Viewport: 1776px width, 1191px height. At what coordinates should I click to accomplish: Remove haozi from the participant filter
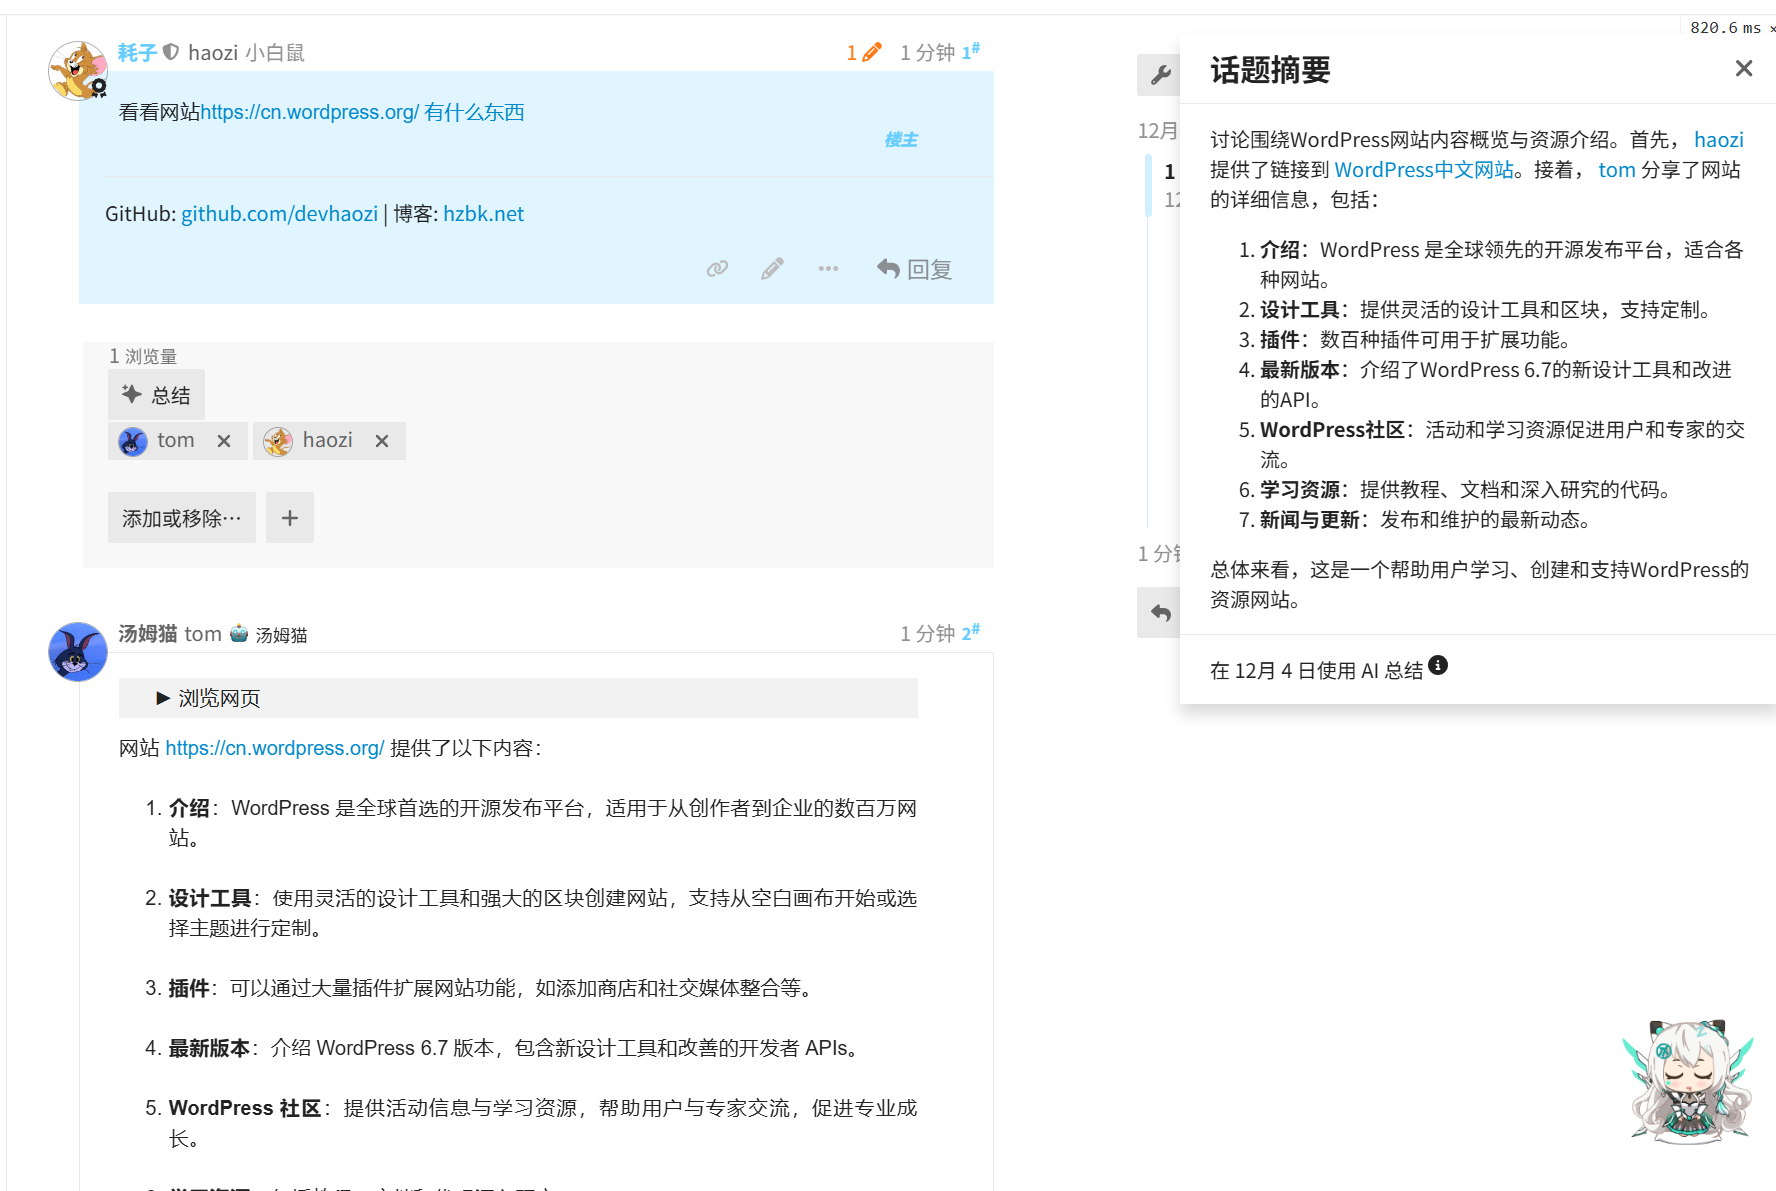[382, 441]
